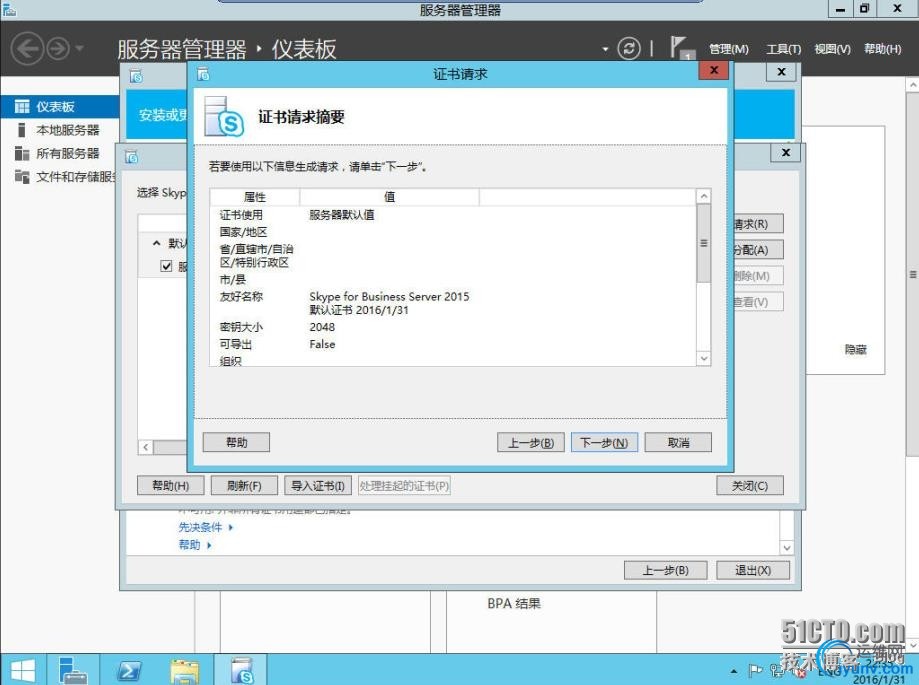This screenshot has width=919, height=685.
Task: Open BPA 结果 on the dashboard
Action: tap(514, 604)
